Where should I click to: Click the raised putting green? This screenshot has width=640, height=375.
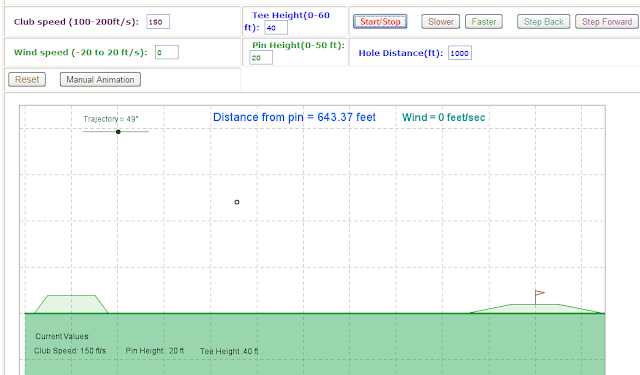[536, 308]
